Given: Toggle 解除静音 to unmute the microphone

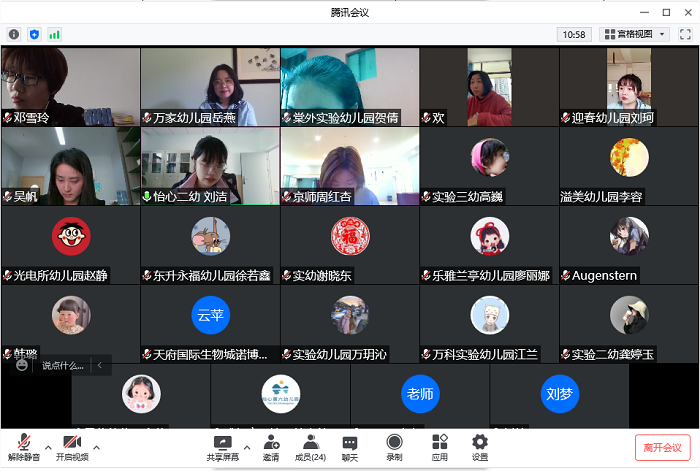Looking at the screenshot, I should pos(22,447).
